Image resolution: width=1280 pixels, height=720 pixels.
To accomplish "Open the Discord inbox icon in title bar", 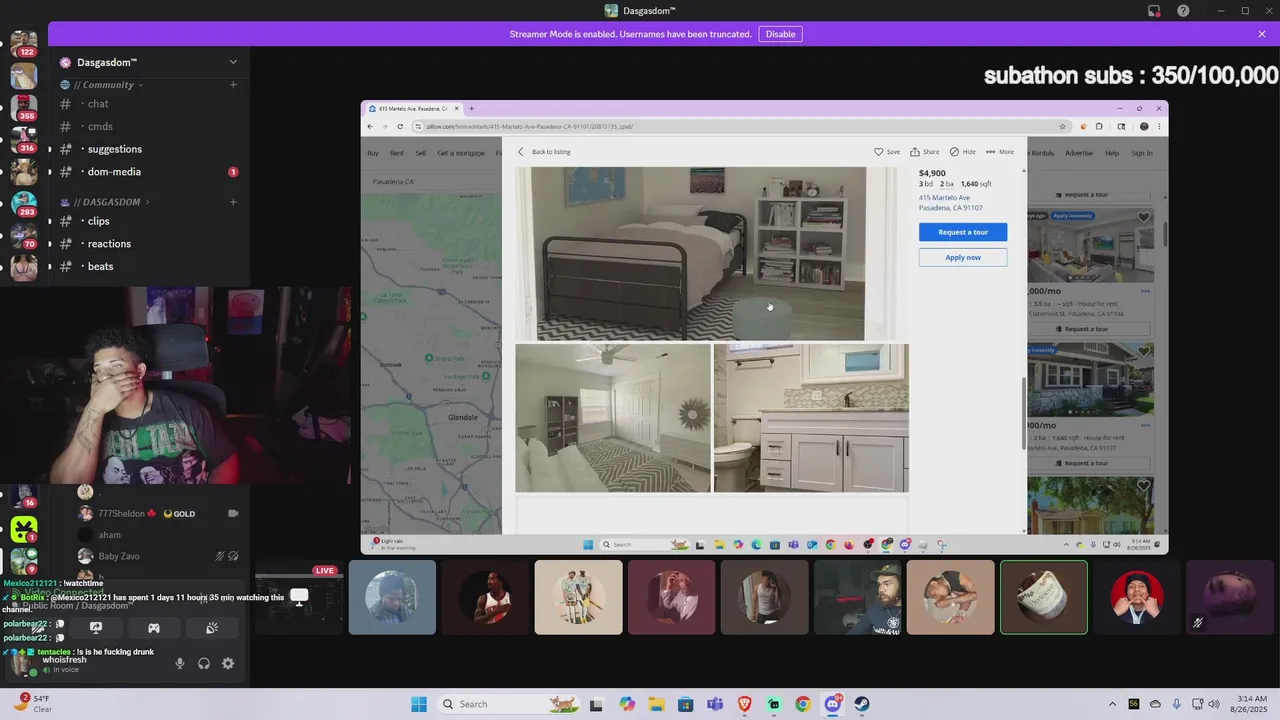I will (x=1154, y=11).
